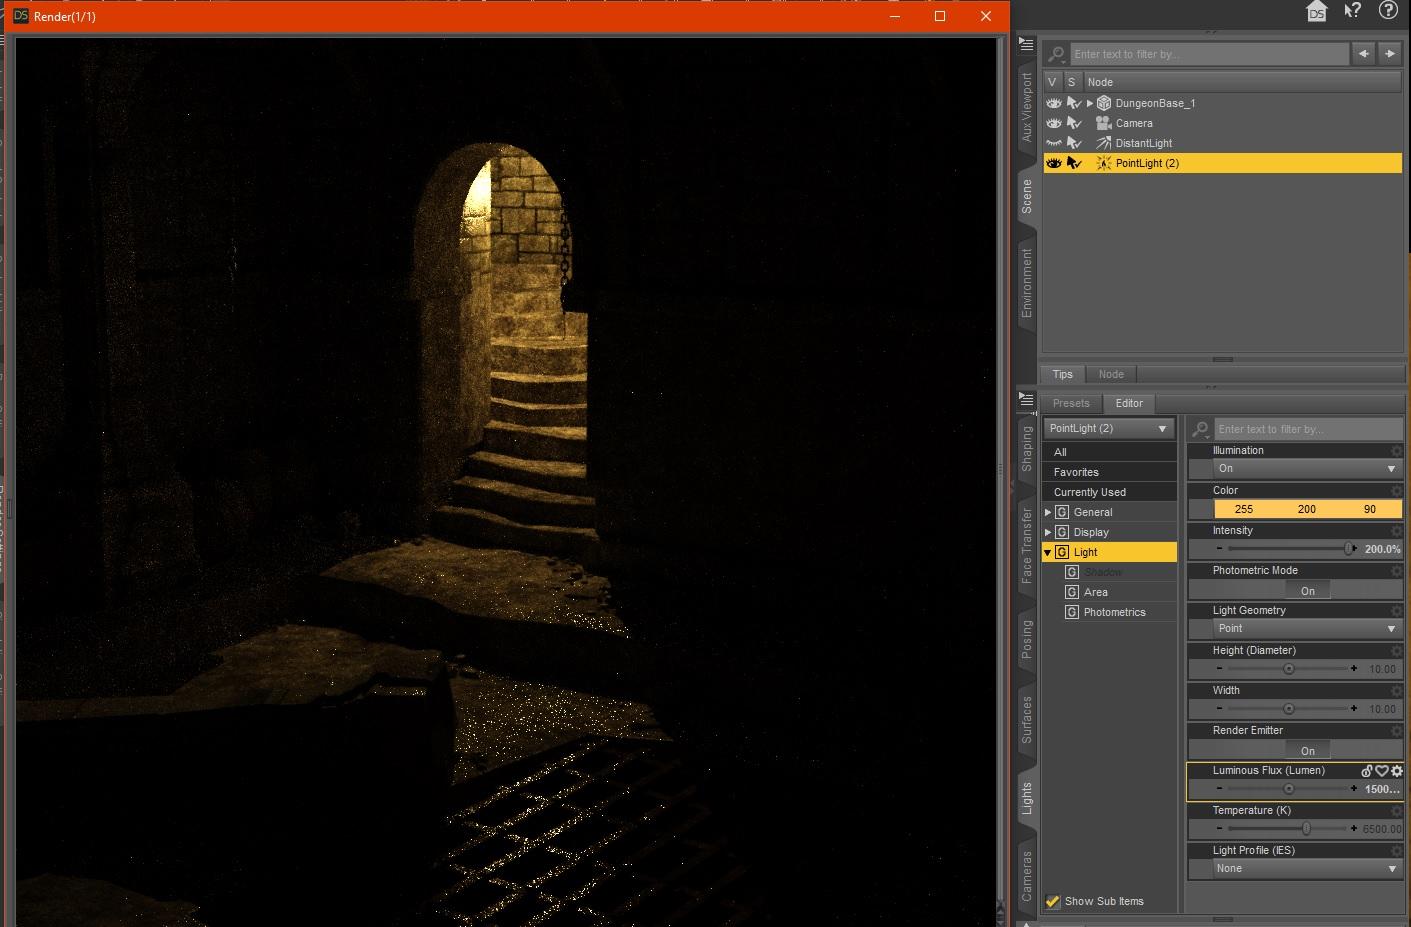Open the Scene pane options menu icon
Image resolution: width=1411 pixels, height=927 pixels.
(x=1026, y=44)
